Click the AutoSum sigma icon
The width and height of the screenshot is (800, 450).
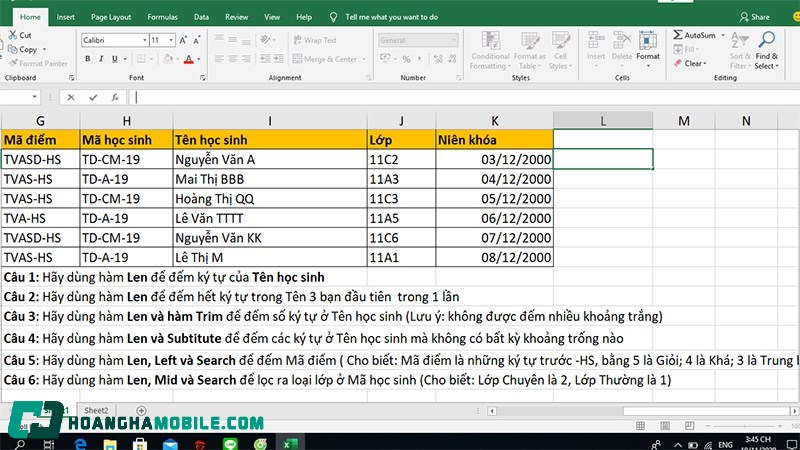click(678, 35)
